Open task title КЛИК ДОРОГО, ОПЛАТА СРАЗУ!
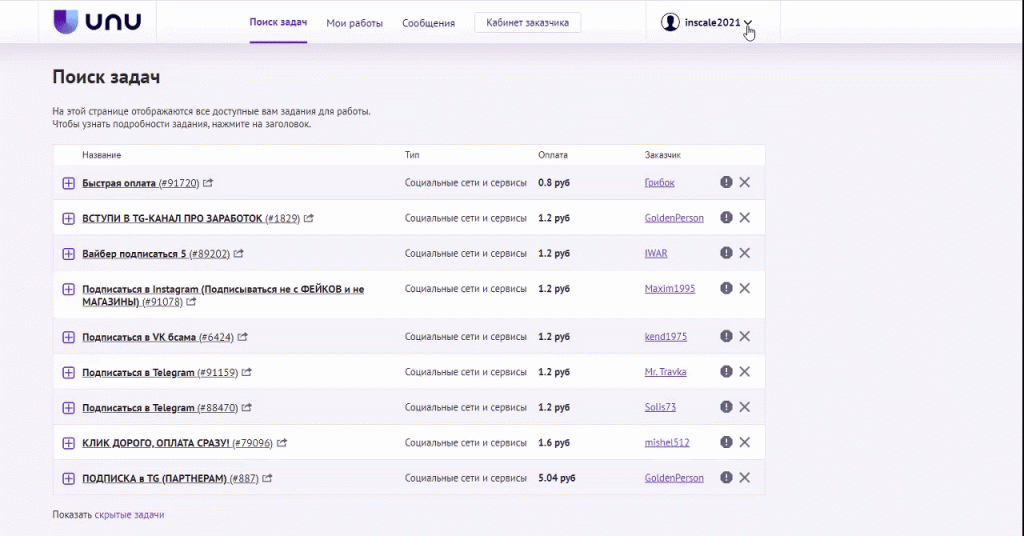The width and height of the screenshot is (1024, 536). coord(155,443)
